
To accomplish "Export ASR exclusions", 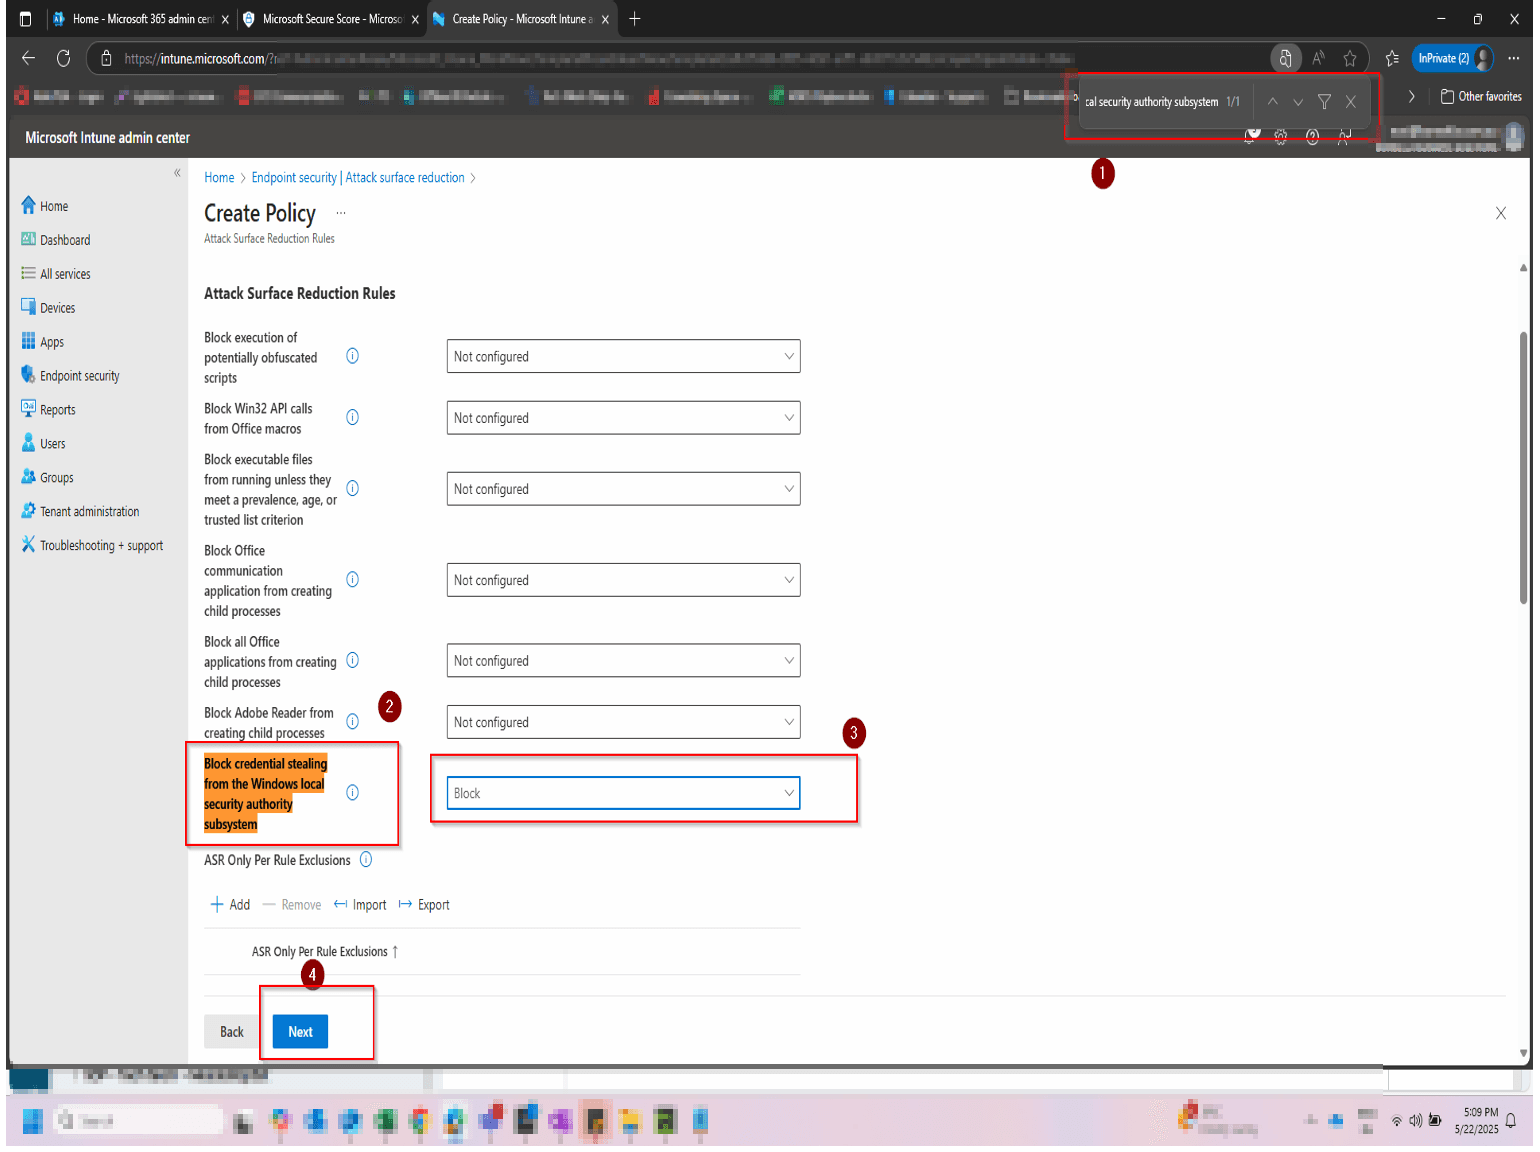I will coord(424,905).
